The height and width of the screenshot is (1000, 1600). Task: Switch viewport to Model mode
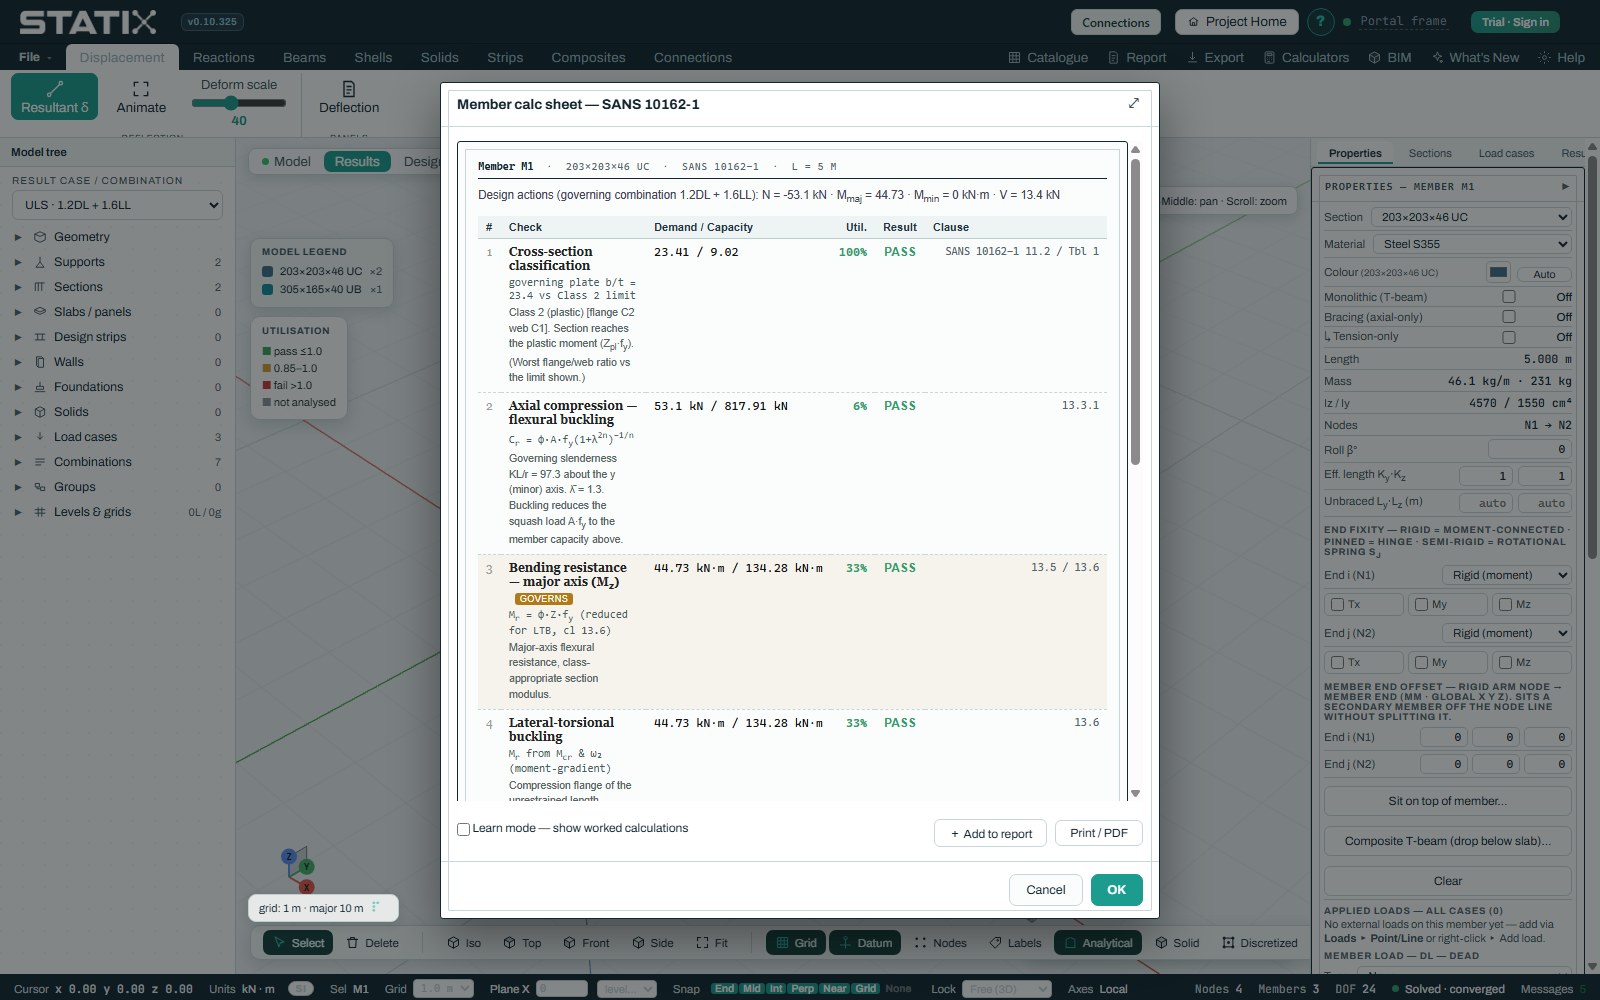(x=286, y=161)
